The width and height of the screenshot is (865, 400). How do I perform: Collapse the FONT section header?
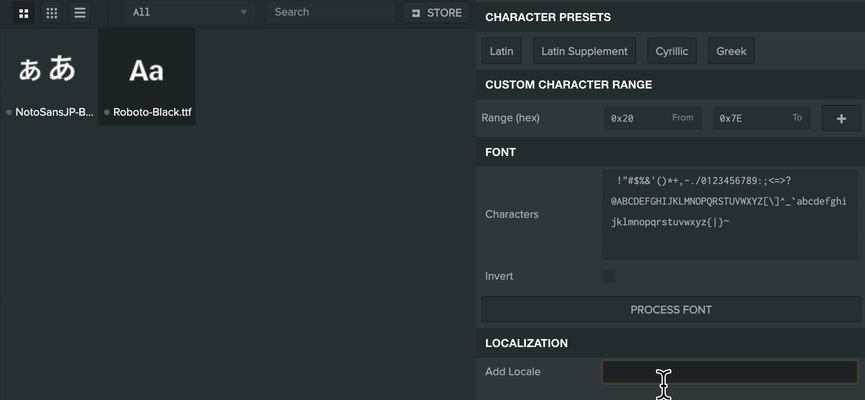(670, 152)
